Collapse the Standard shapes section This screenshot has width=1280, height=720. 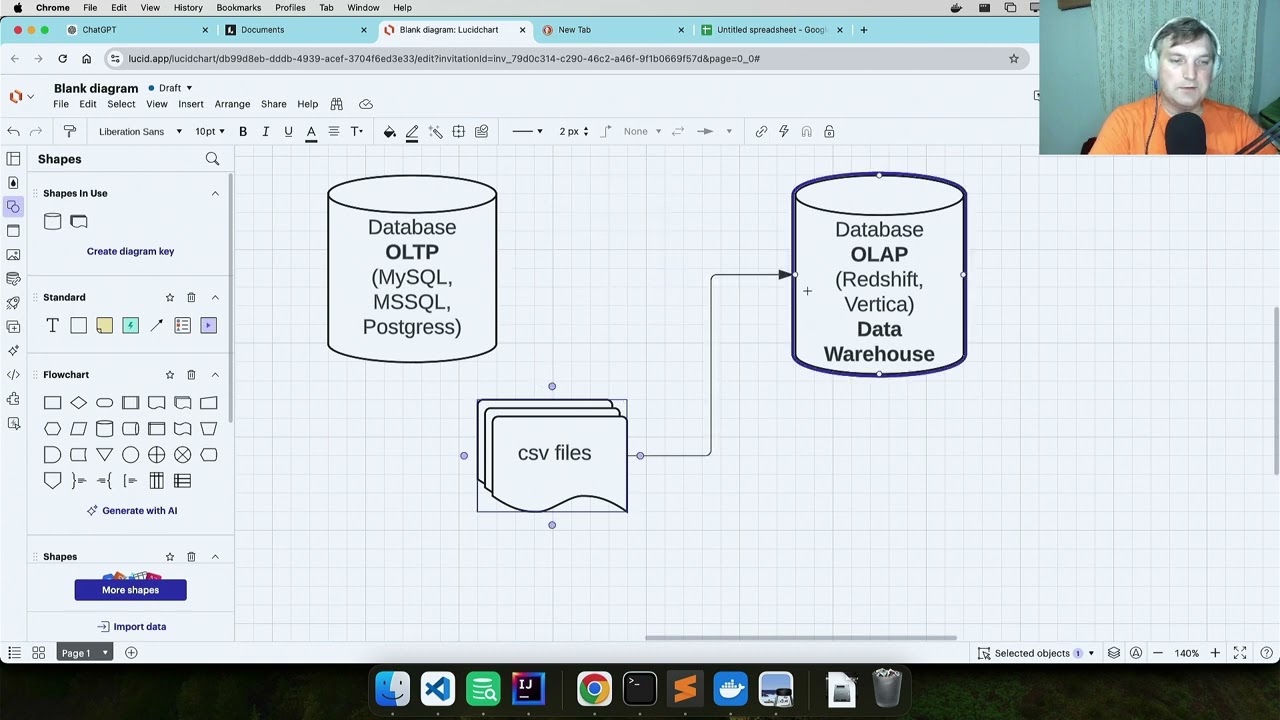(215, 297)
